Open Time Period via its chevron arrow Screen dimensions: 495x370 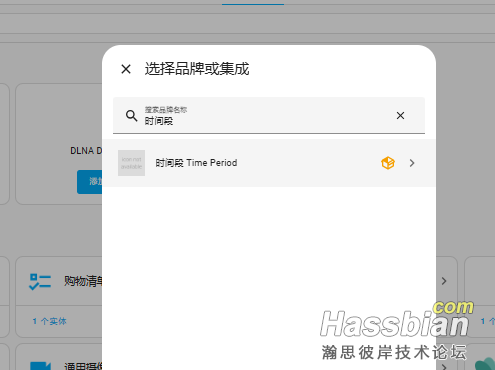click(412, 163)
